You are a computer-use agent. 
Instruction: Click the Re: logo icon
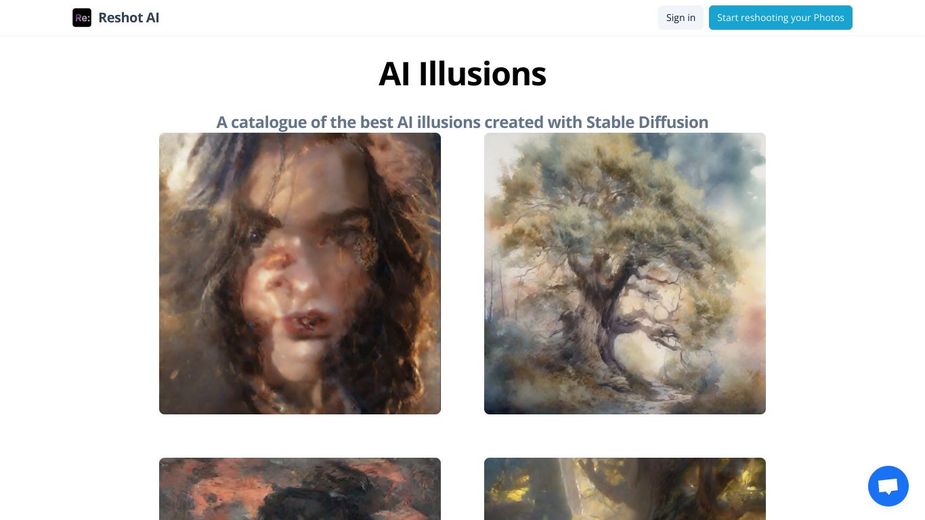click(x=81, y=18)
